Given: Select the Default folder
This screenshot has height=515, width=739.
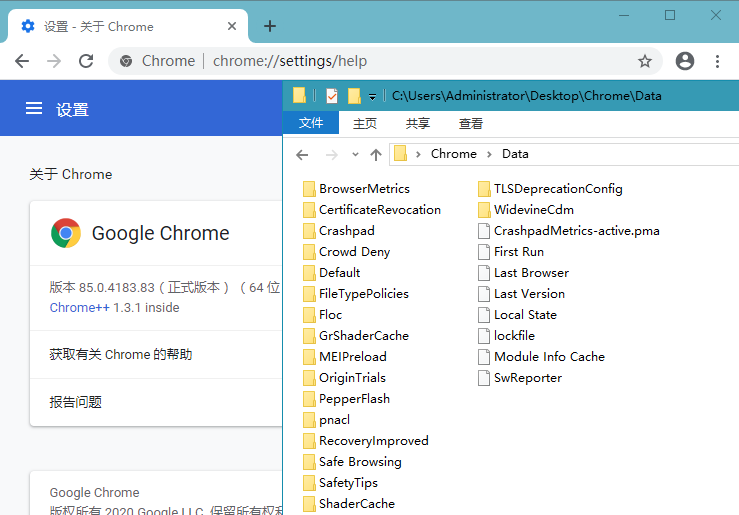Looking at the screenshot, I should click(x=332, y=273).
